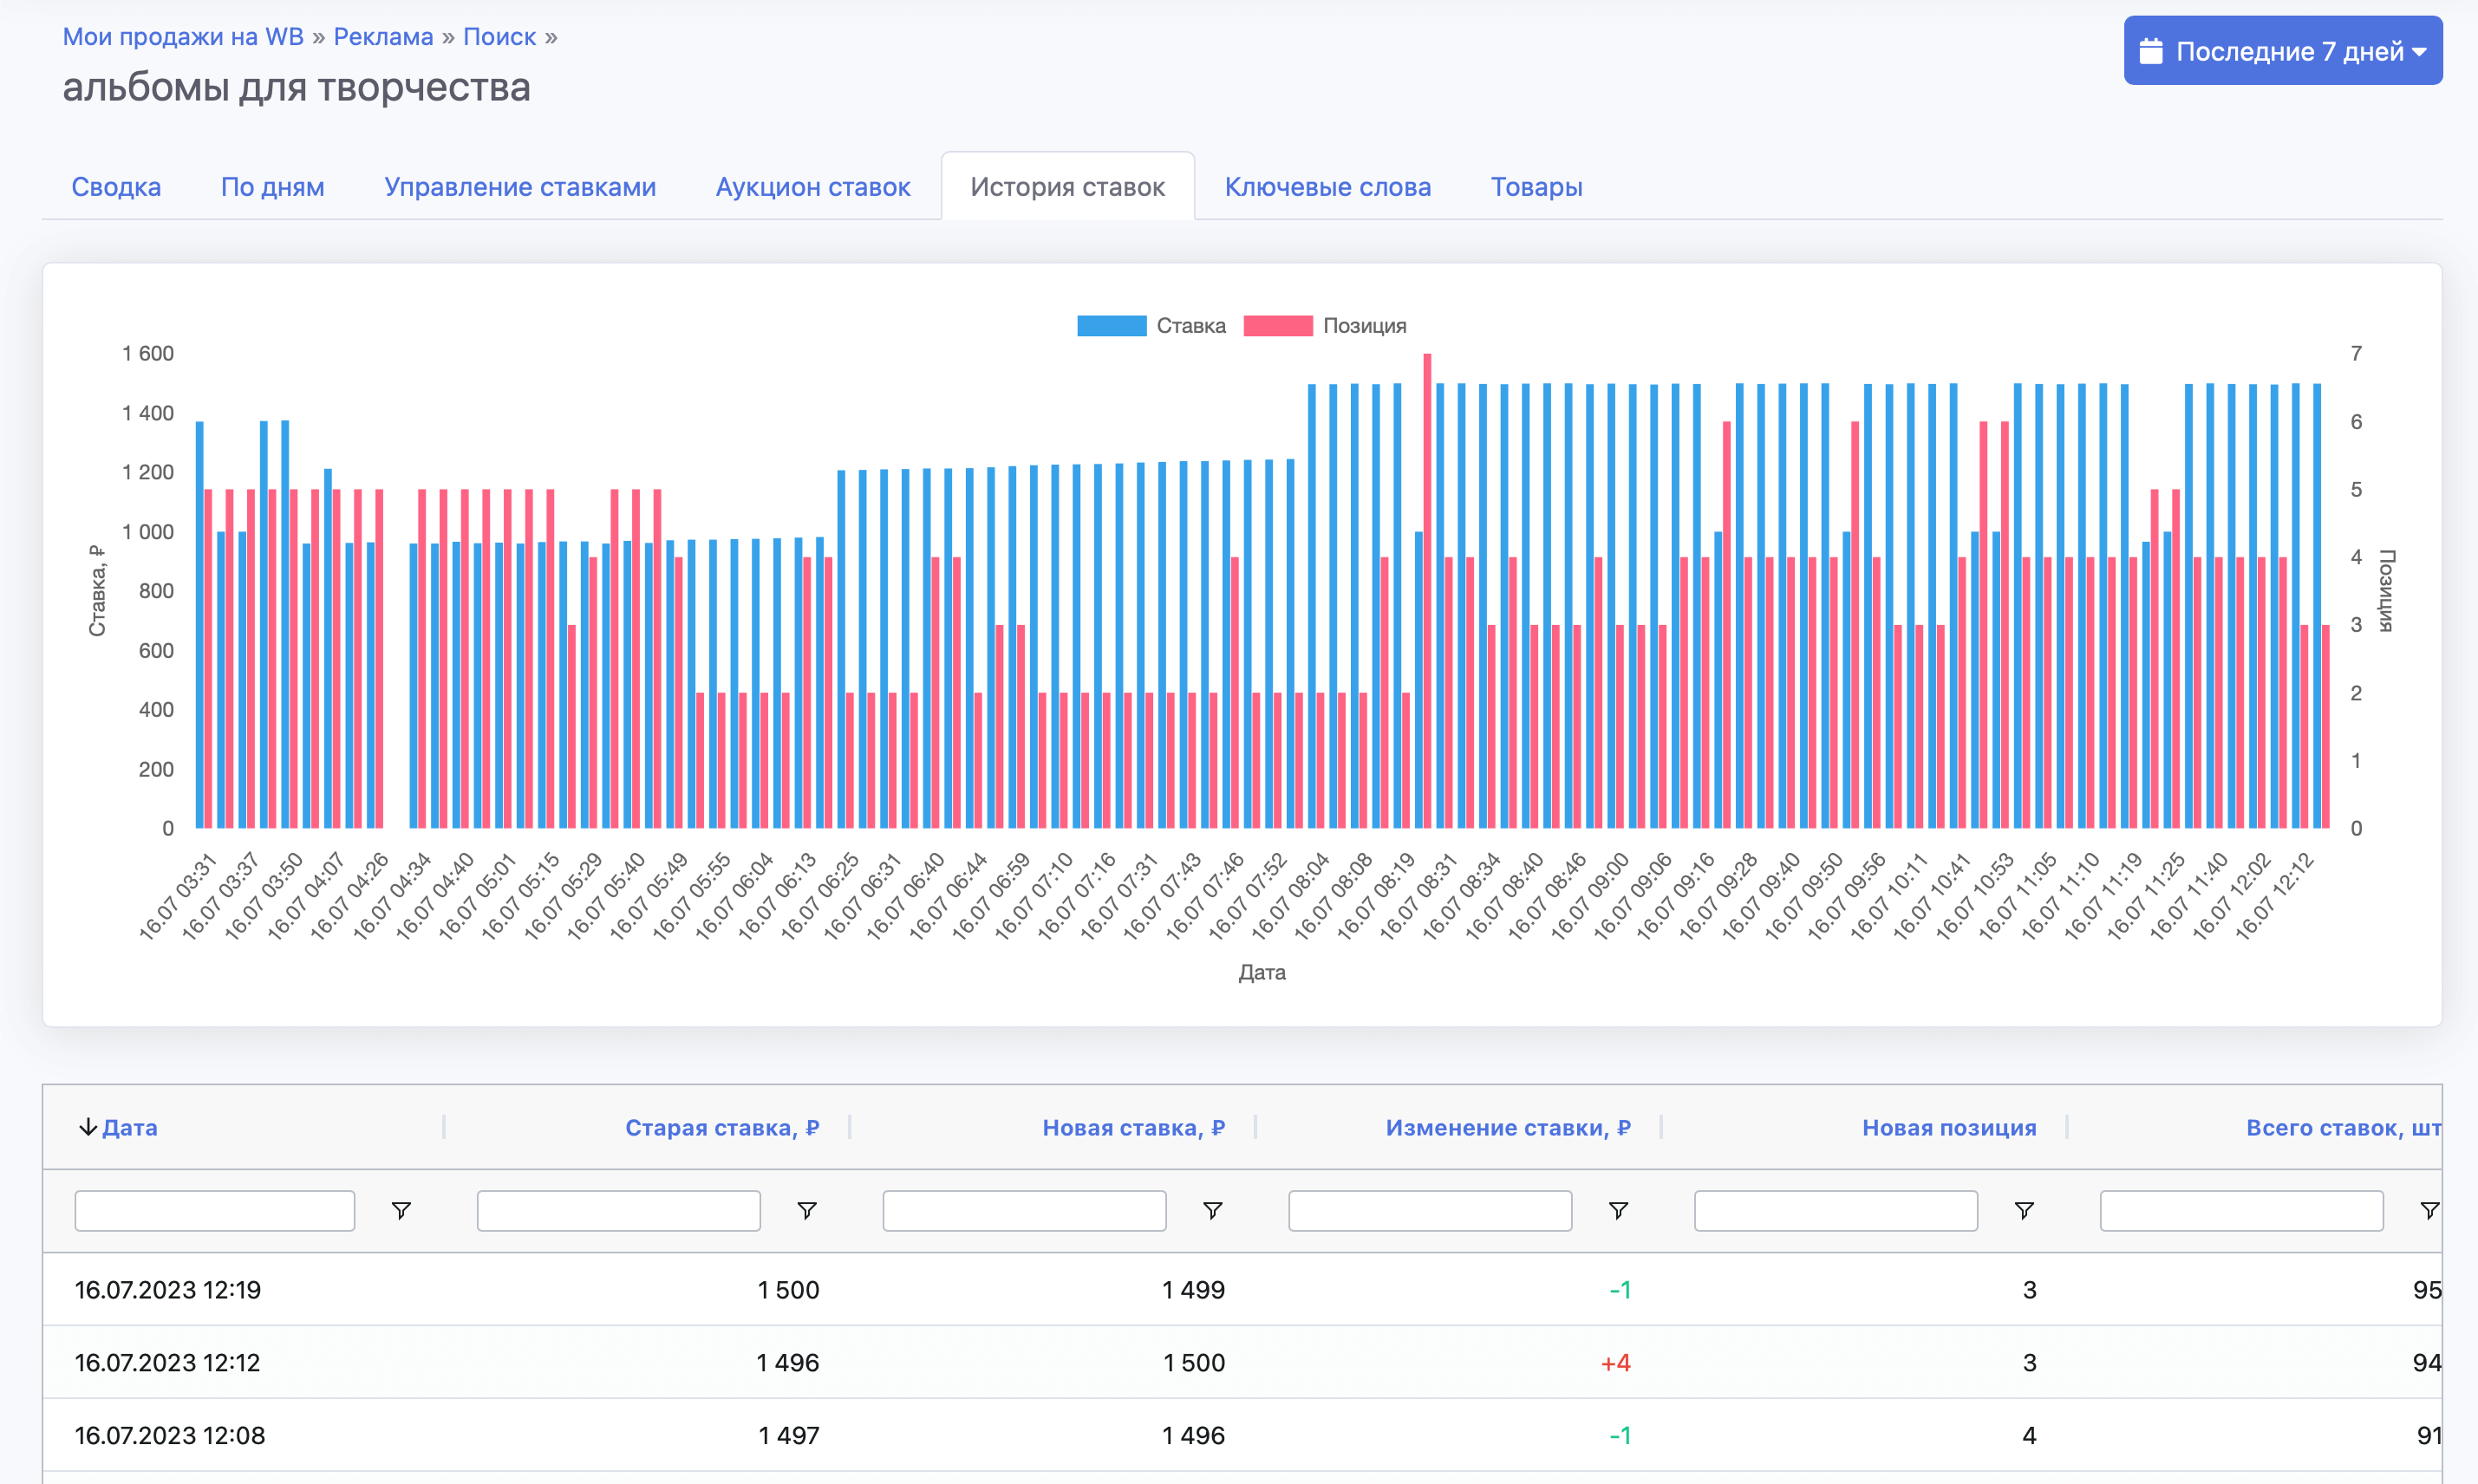Click the filter icon for Новая ставка column
This screenshot has width=2478, height=1484.
pos(1212,1211)
